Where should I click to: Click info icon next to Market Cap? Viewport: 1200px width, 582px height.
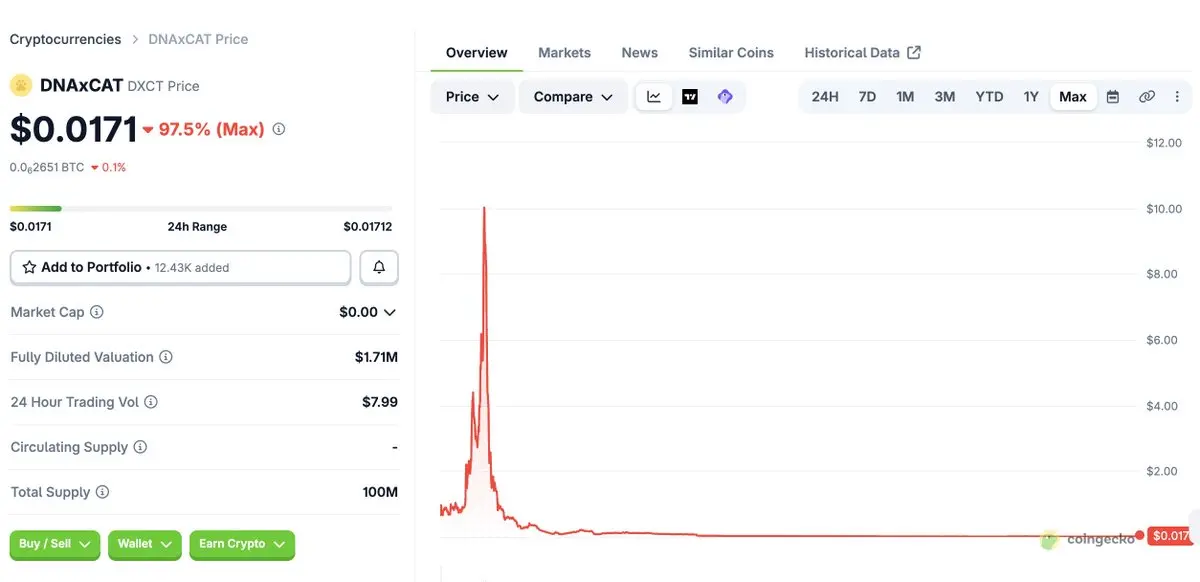coord(97,312)
